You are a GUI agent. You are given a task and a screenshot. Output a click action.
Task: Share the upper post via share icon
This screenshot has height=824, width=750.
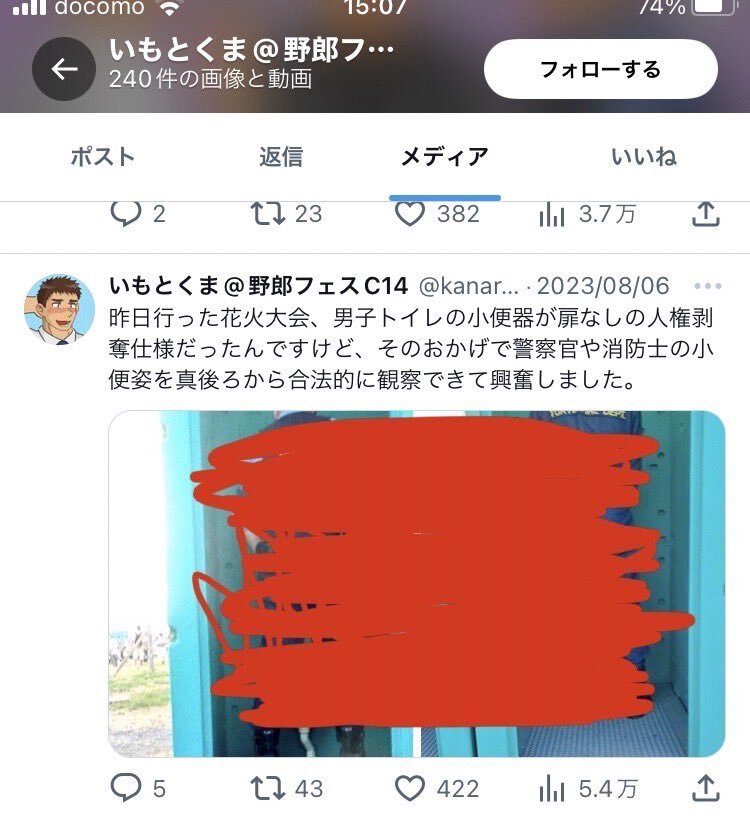[x=705, y=214]
